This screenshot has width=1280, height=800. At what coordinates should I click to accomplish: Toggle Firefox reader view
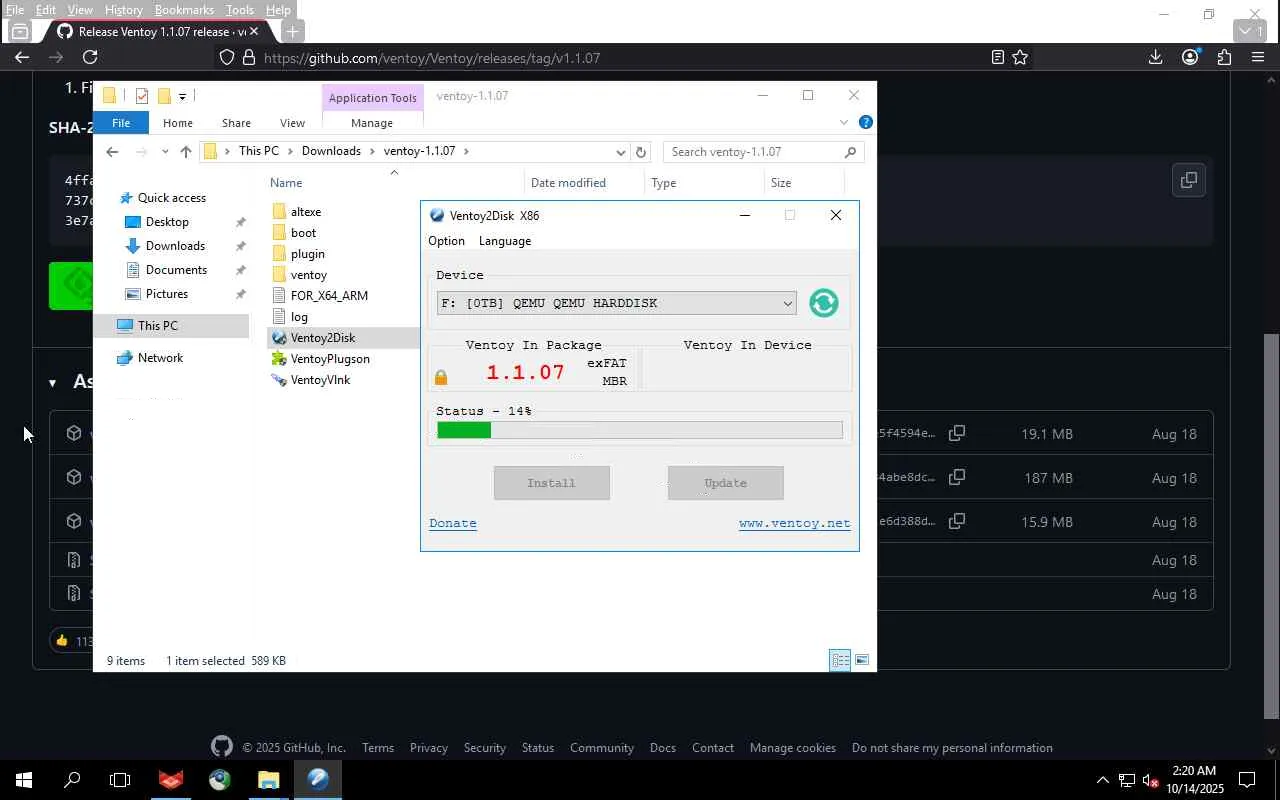[997, 58]
